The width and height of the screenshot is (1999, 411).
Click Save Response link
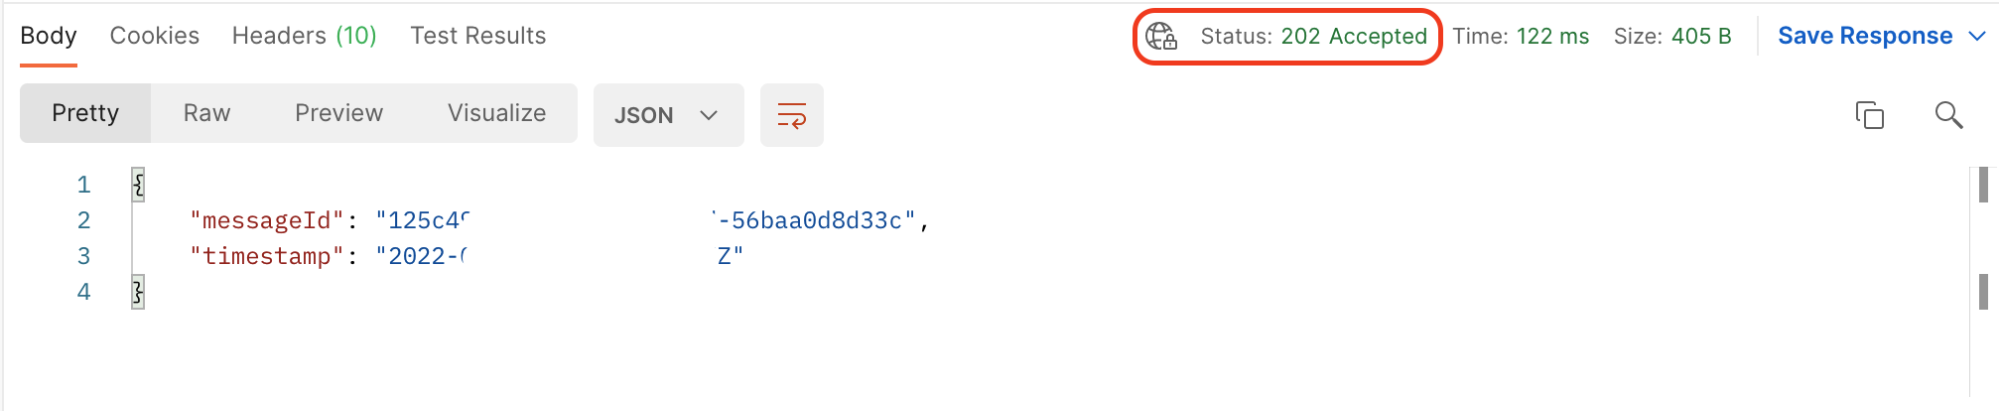pyautogui.click(x=1864, y=36)
